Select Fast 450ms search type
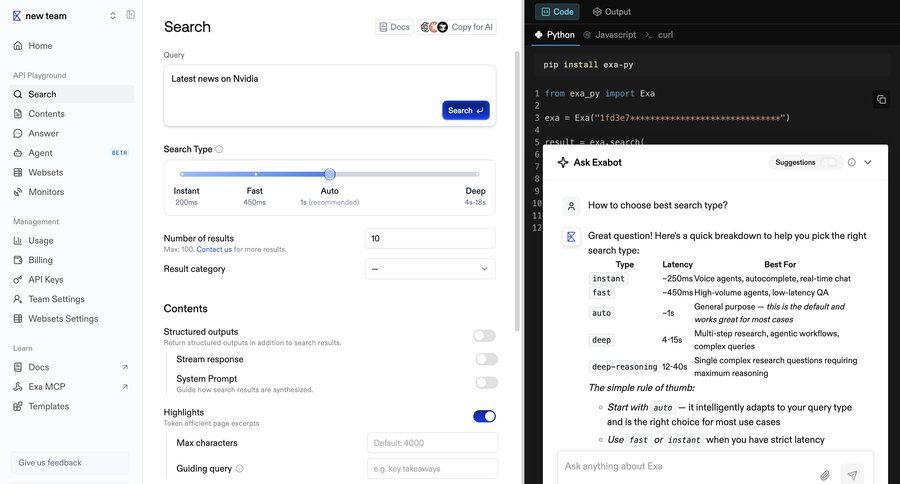The image size is (900, 484). pyautogui.click(x=255, y=196)
